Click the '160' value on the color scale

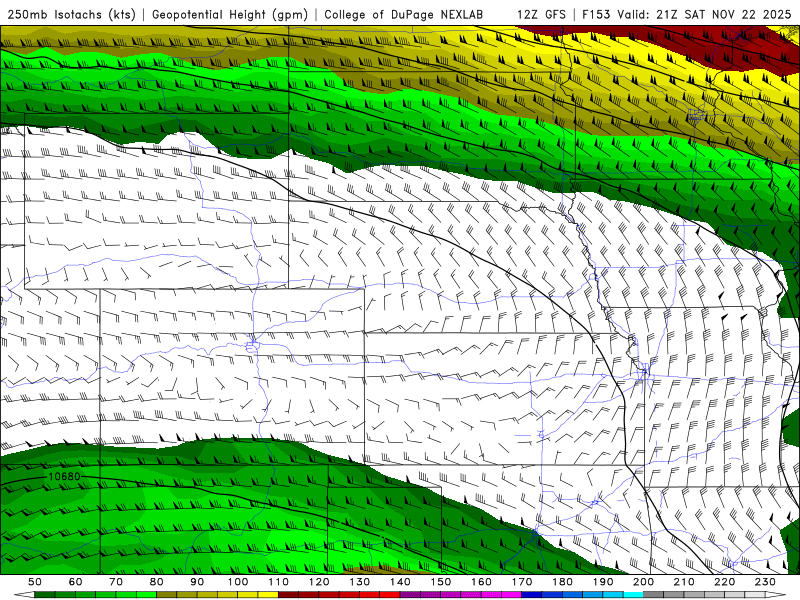[481, 582]
